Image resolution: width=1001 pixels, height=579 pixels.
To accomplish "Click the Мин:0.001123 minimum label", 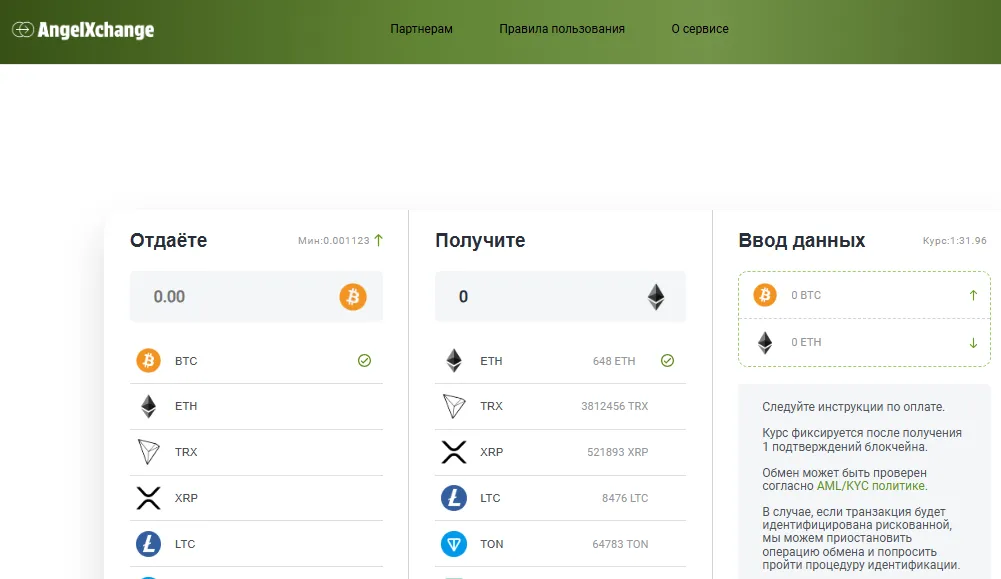I will tap(334, 241).
